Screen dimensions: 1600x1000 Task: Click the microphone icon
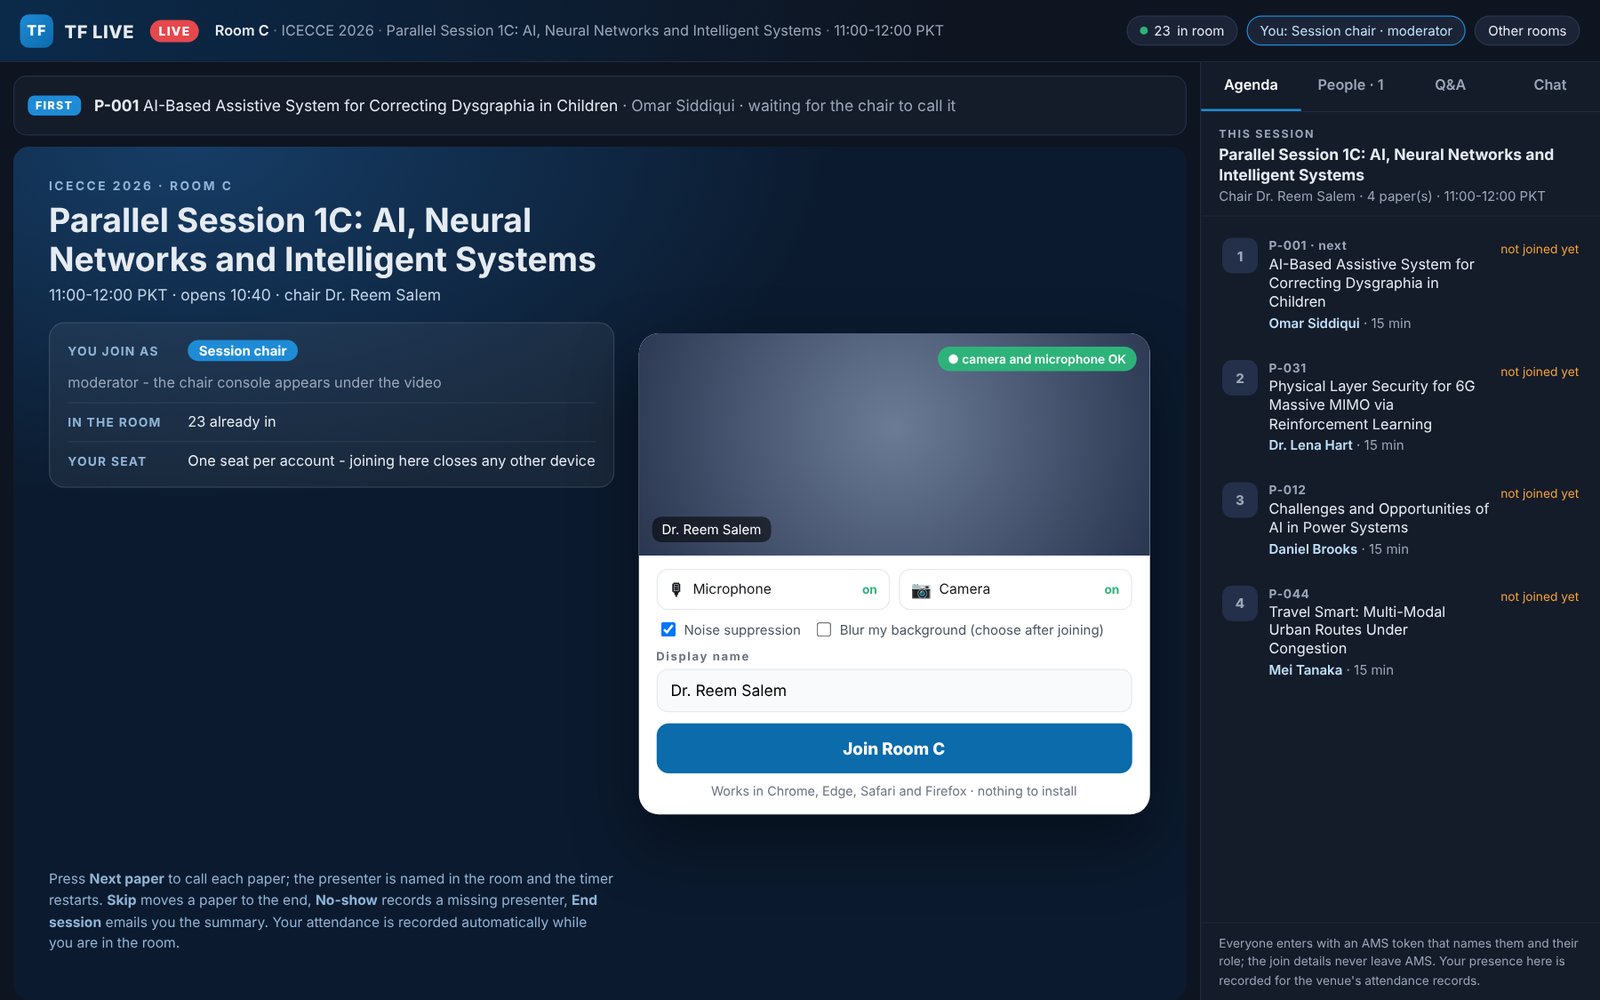(x=676, y=590)
